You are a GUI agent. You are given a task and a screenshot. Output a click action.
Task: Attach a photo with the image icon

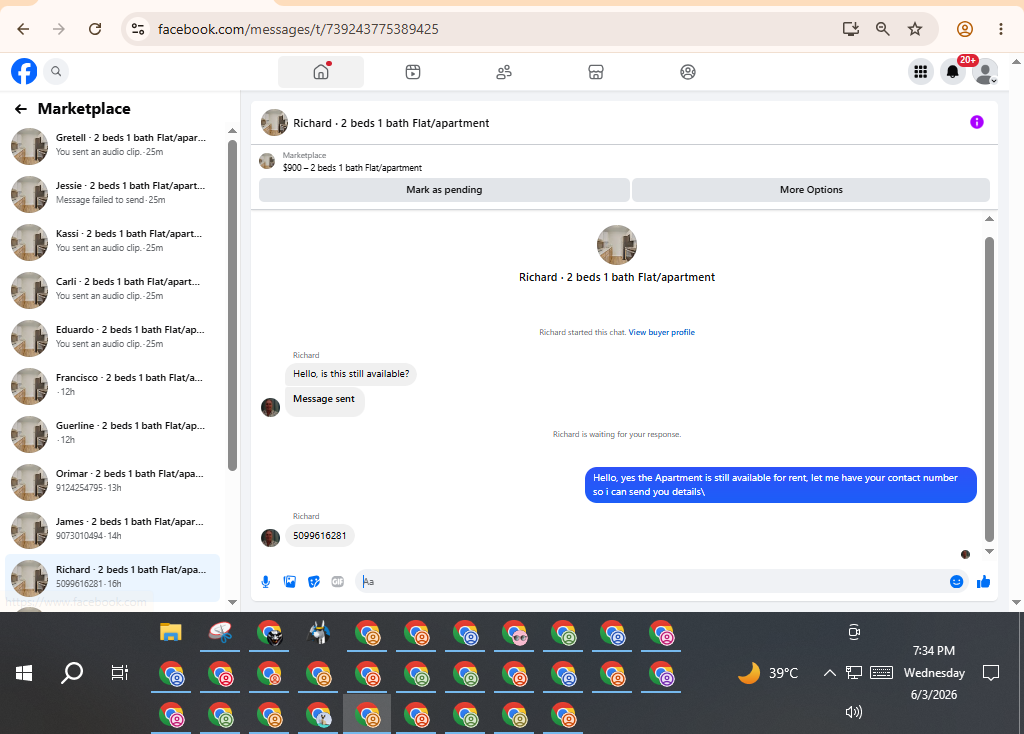(290, 582)
